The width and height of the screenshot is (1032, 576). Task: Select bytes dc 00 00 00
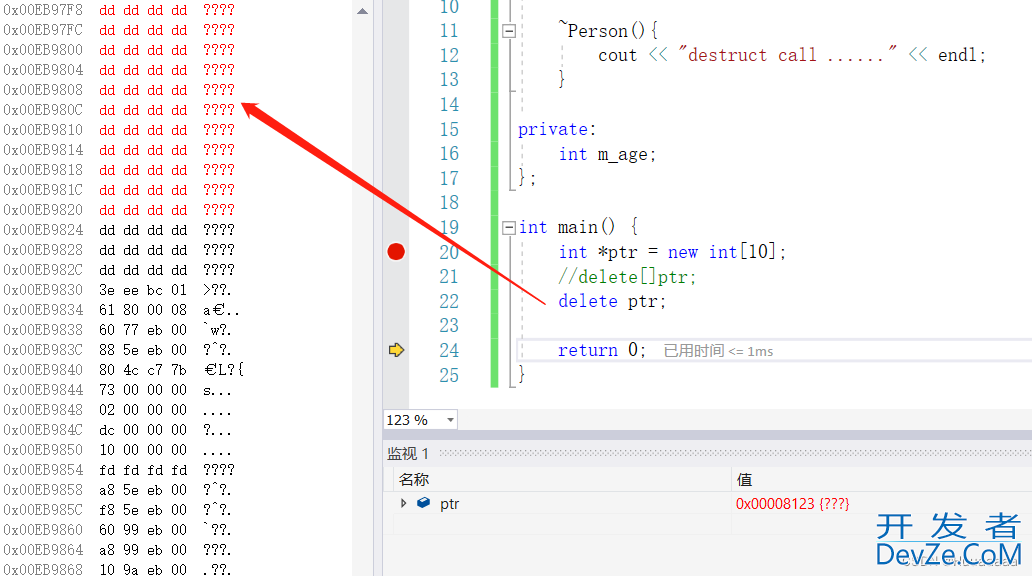point(143,430)
